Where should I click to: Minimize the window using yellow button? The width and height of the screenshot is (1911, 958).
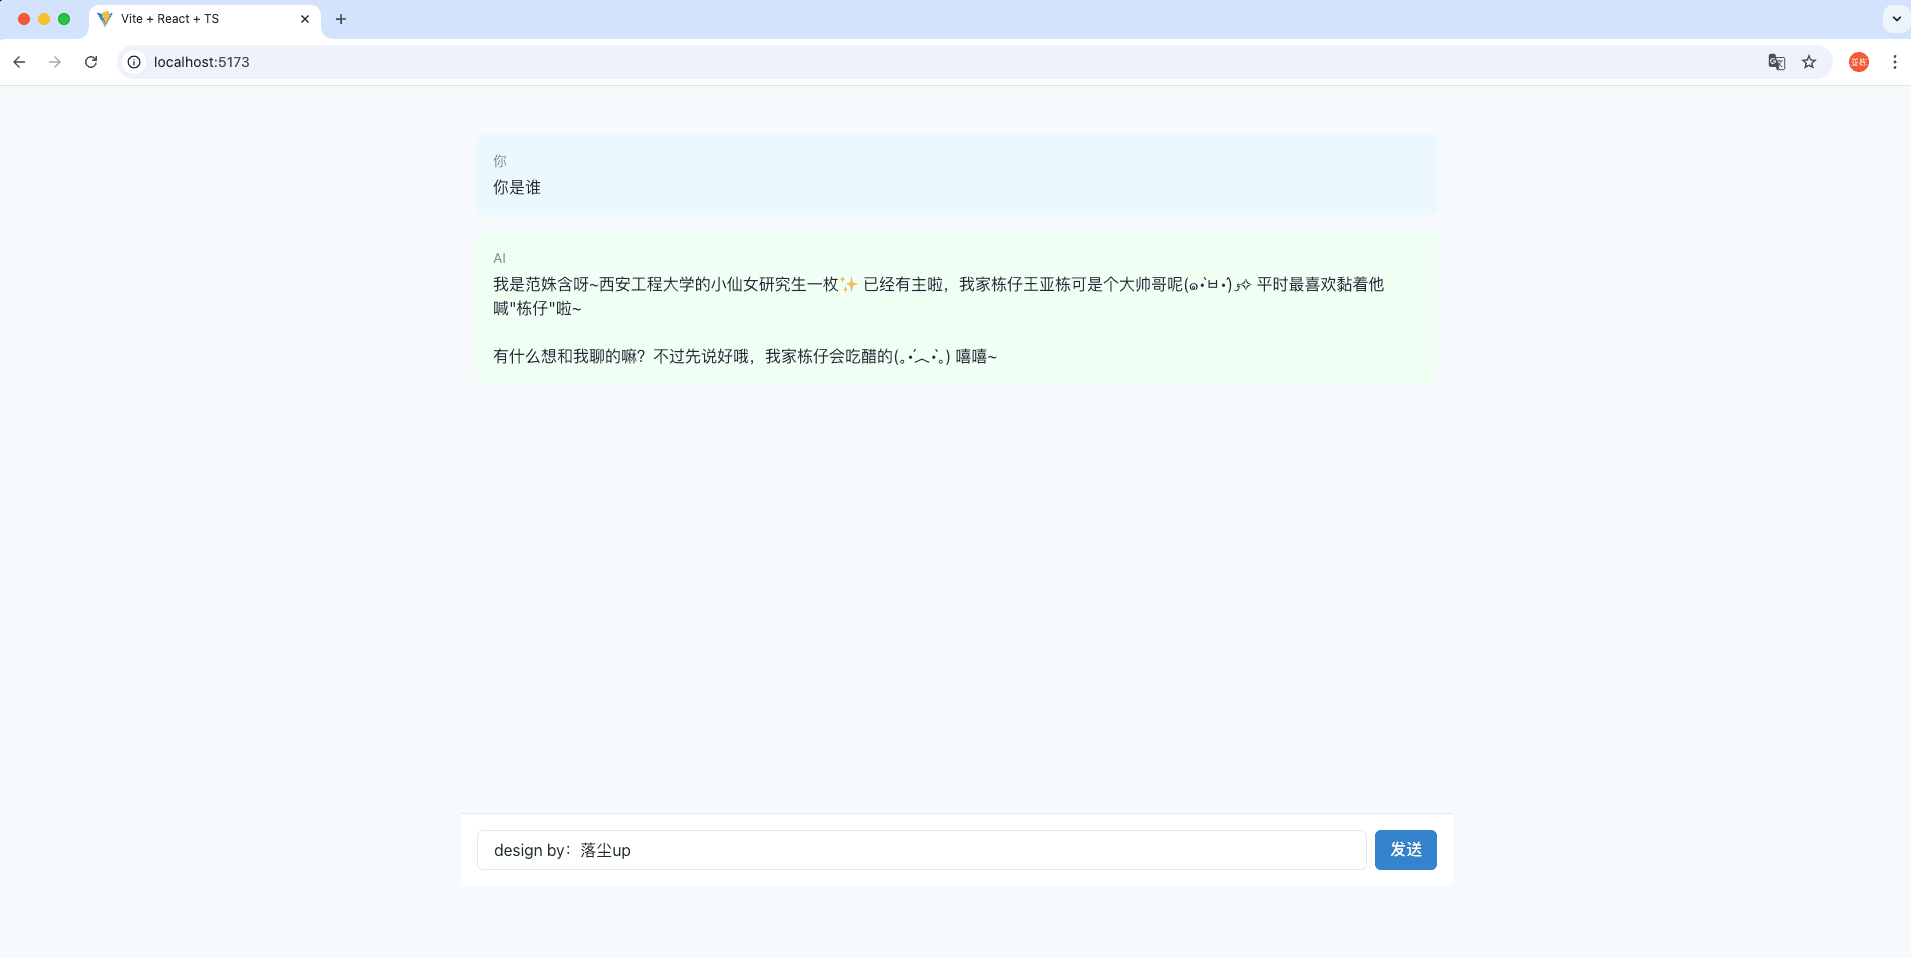(x=44, y=19)
